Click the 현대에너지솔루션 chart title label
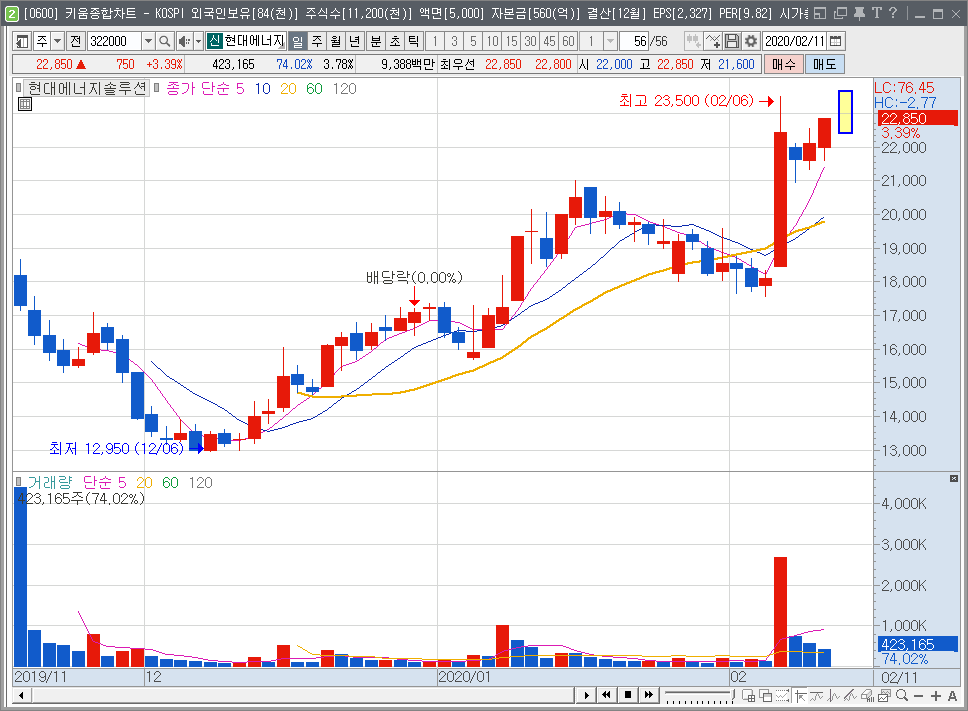 (87, 88)
